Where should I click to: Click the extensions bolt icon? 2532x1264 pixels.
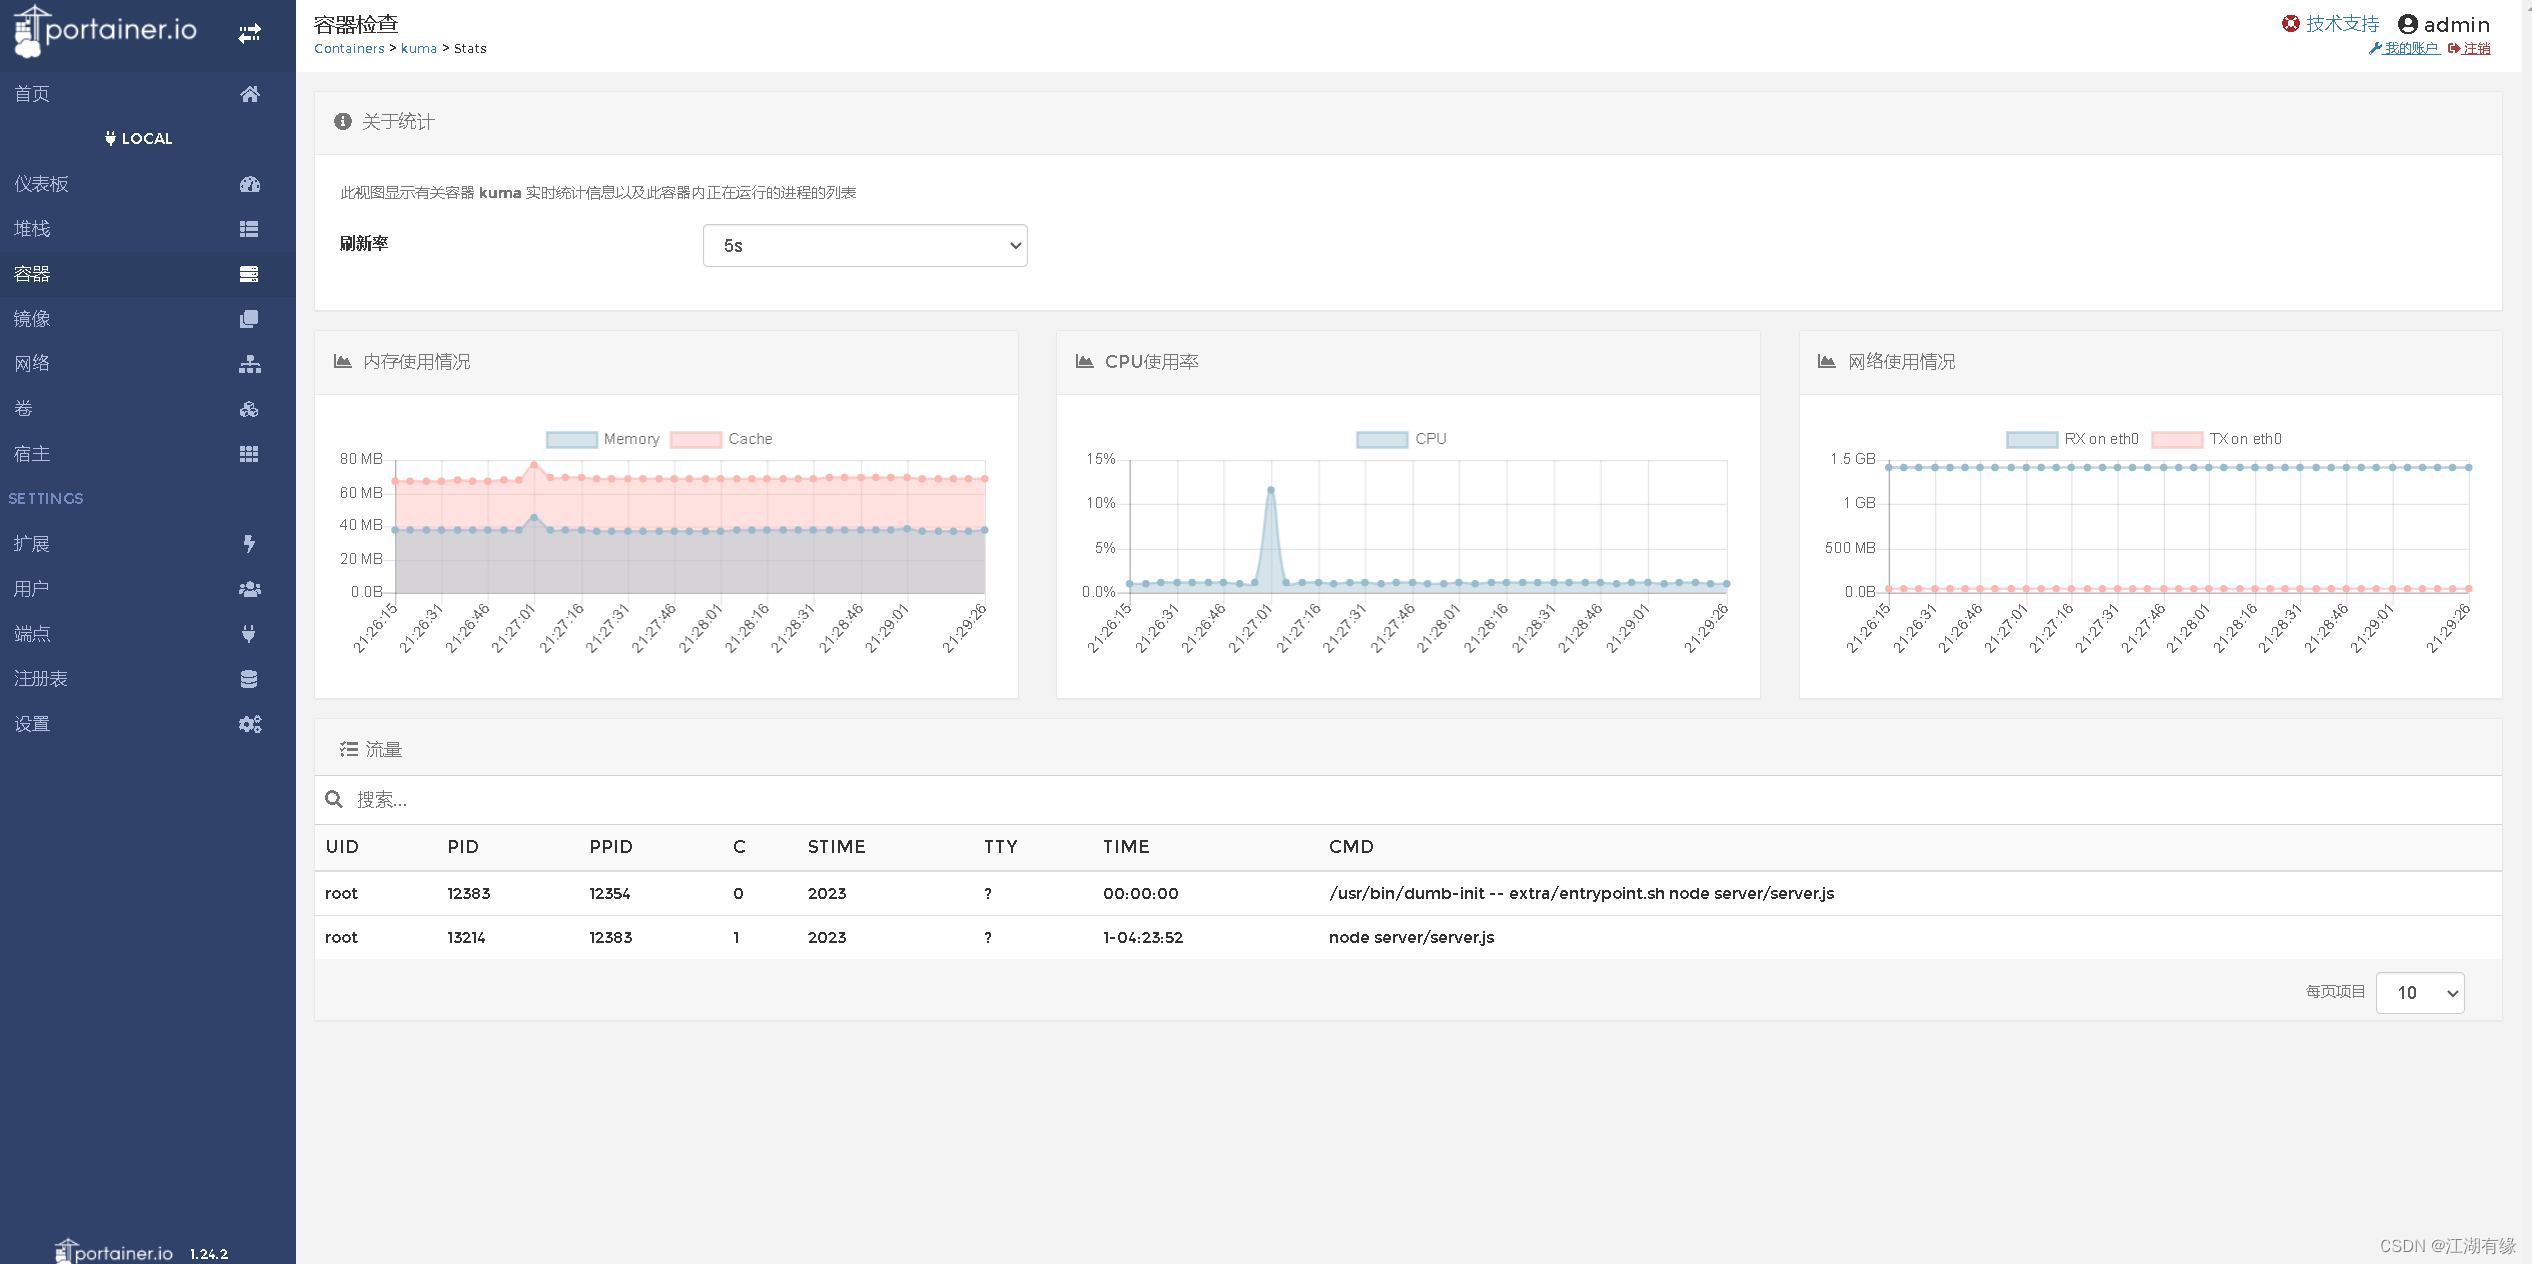tap(249, 544)
